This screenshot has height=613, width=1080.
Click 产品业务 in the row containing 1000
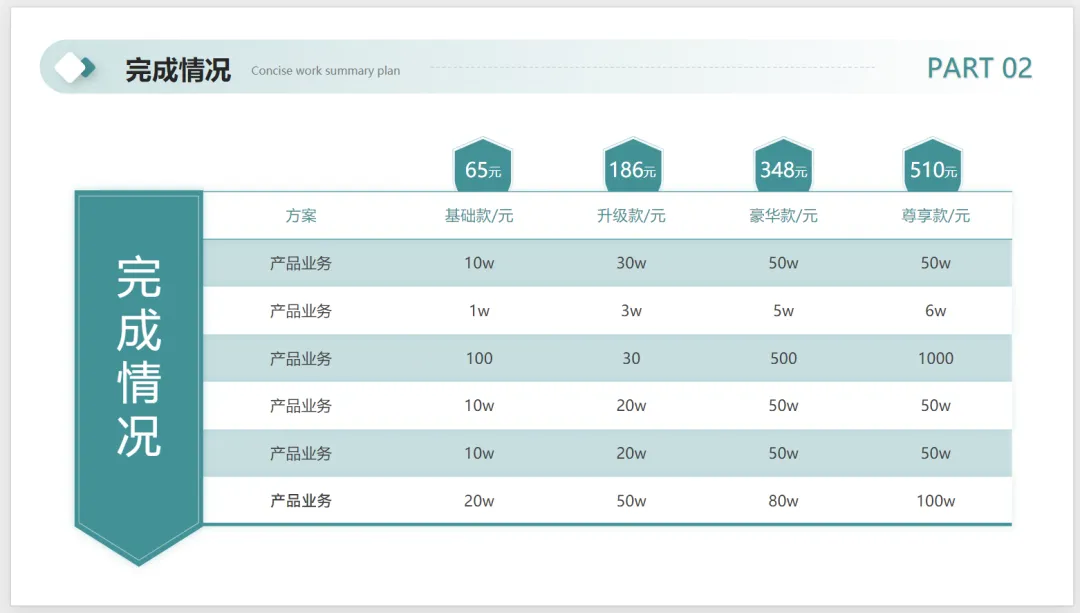coord(301,358)
